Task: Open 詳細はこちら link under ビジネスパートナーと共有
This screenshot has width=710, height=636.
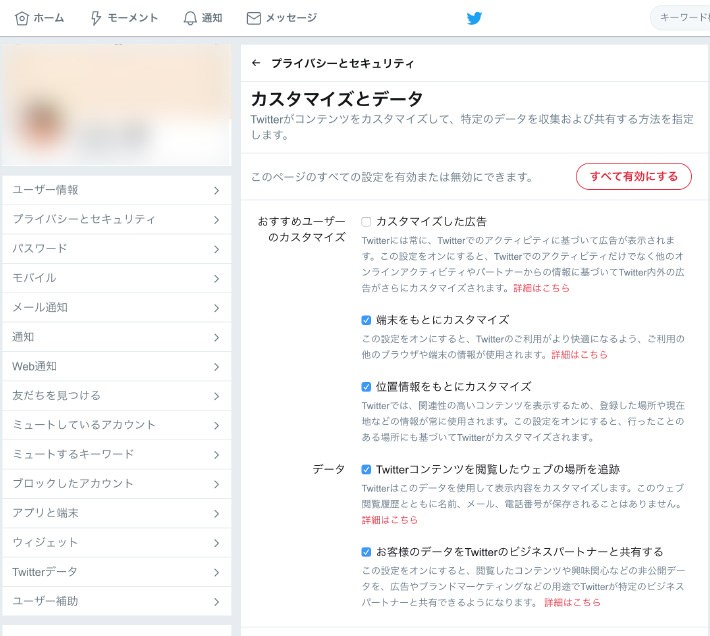Action: tap(572, 602)
